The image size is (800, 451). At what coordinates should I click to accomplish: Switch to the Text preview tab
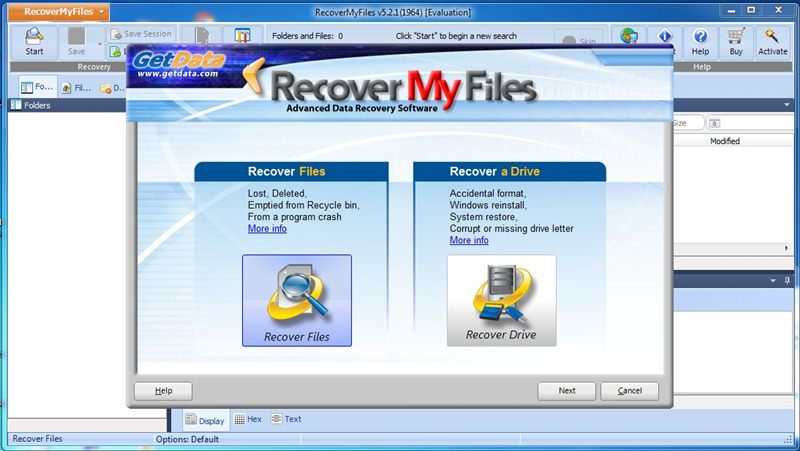pyautogui.click(x=286, y=419)
